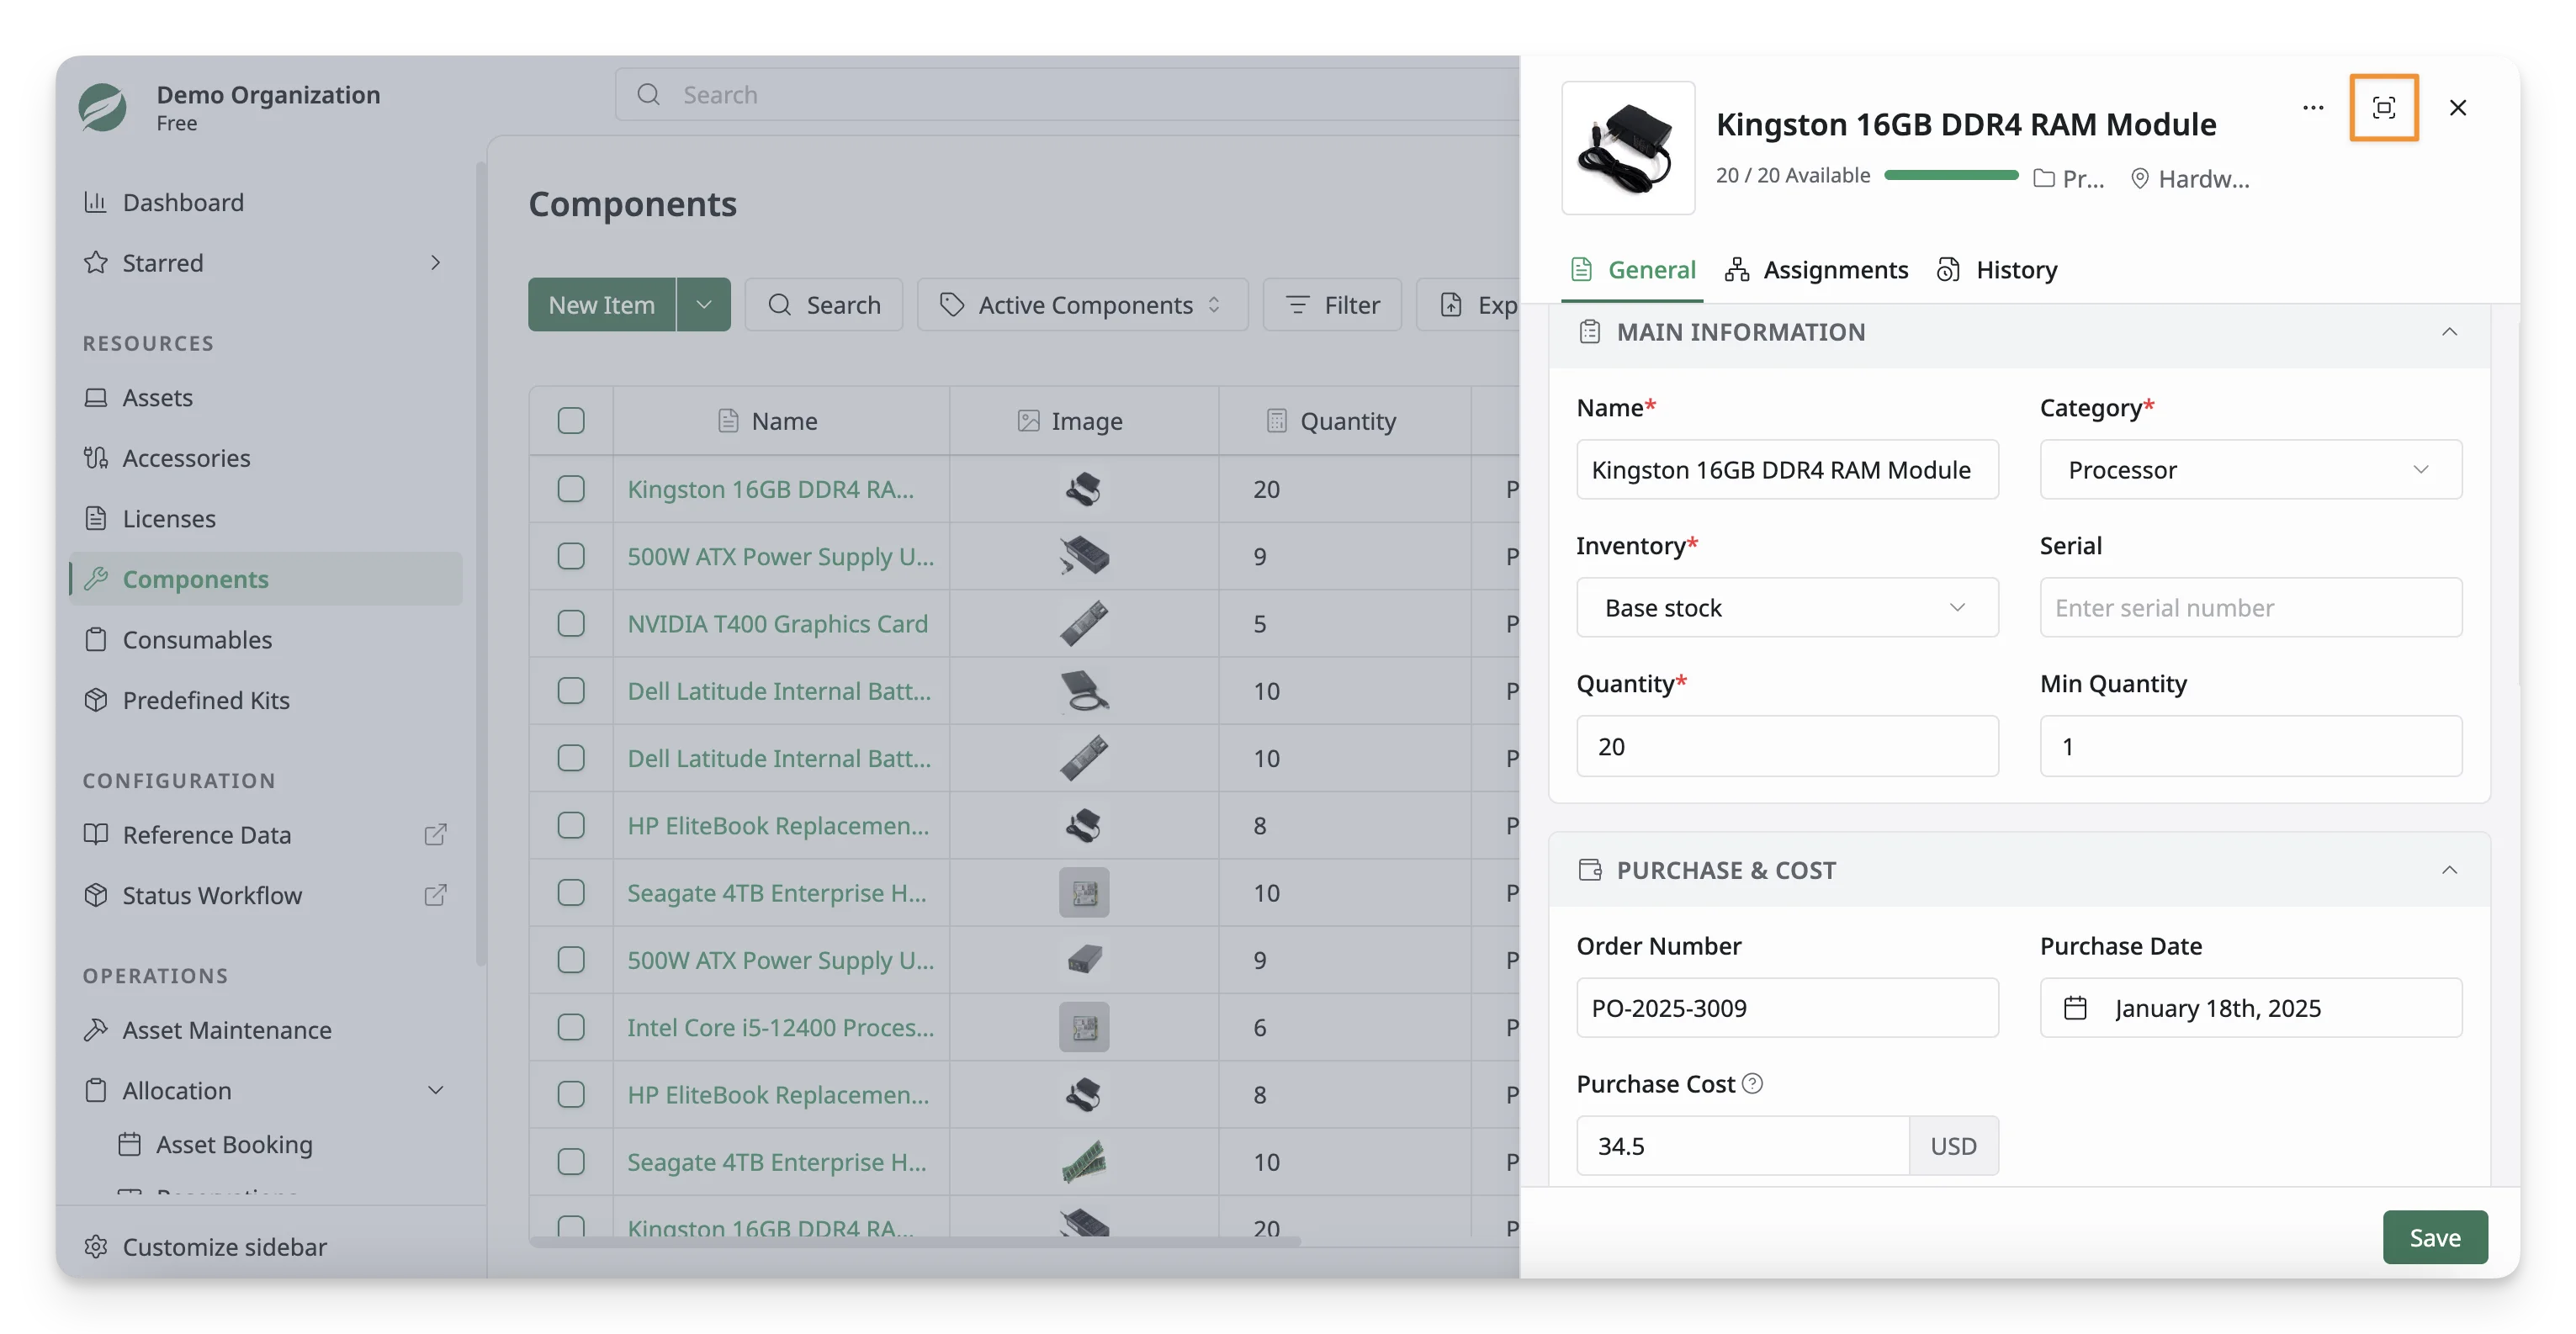The height and width of the screenshot is (1334, 2576).
Task: Click the sidebar vertical scrollbar
Action: pos(481,565)
